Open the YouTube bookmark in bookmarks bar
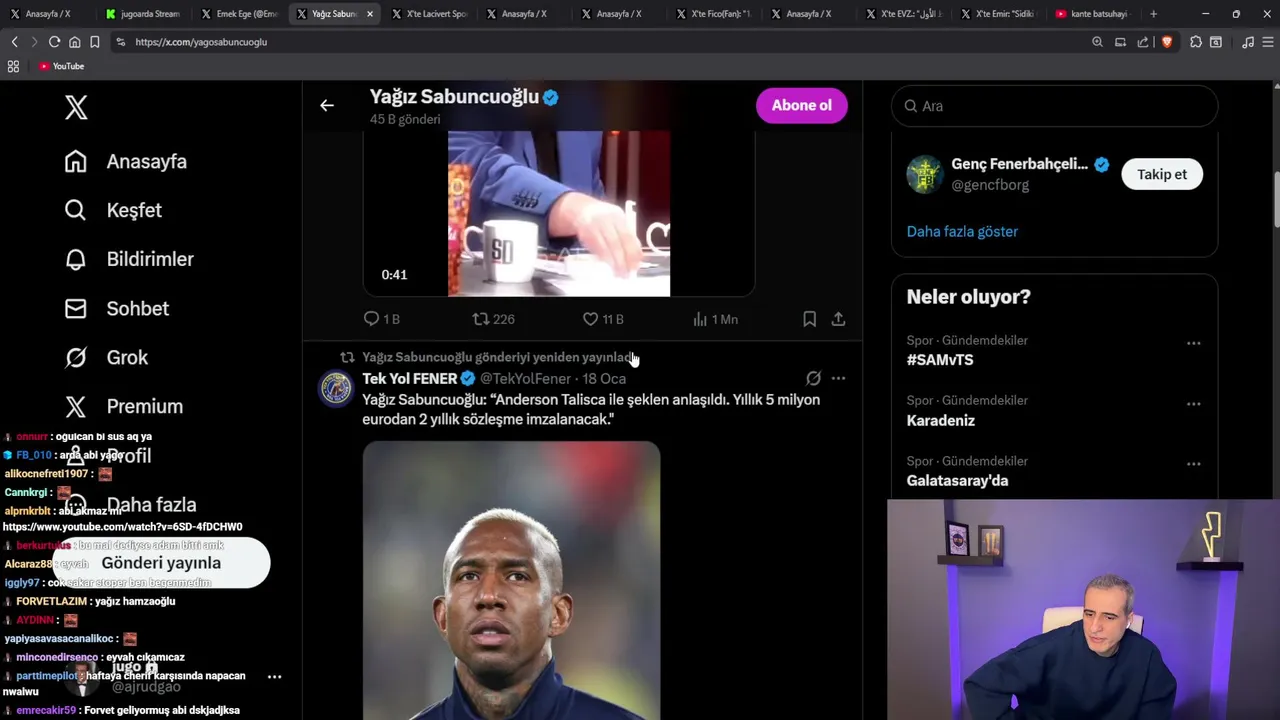1280x720 pixels. click(x=61, y=66)
